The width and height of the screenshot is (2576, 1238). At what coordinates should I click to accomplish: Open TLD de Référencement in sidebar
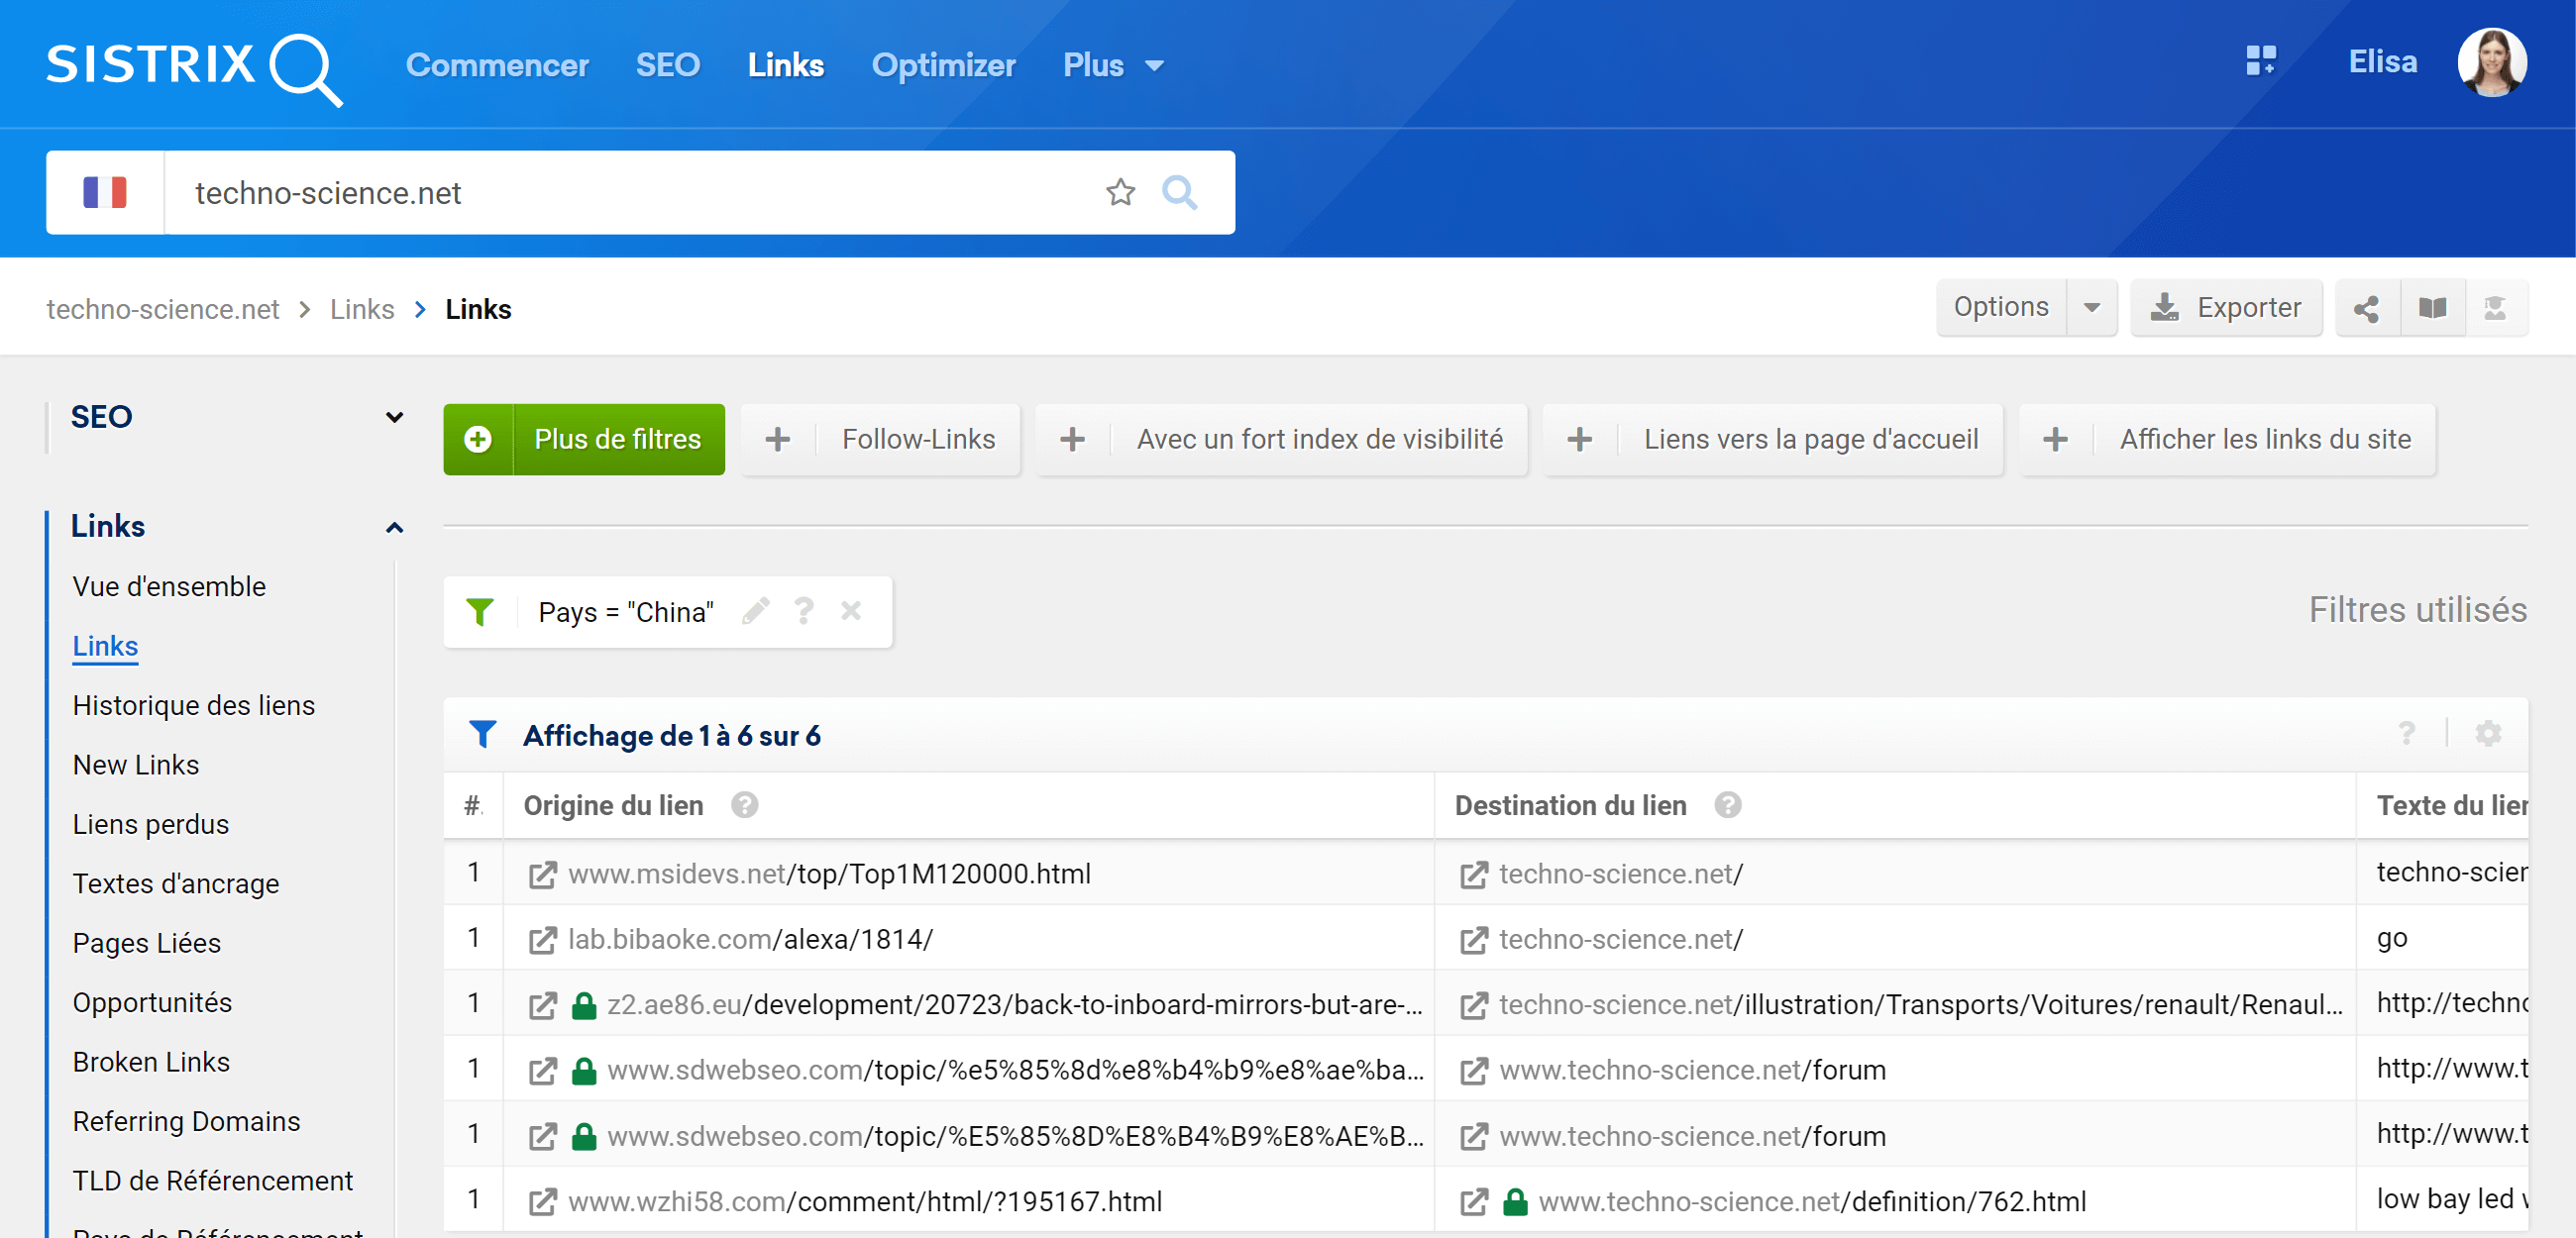[x=213, y=1181]
